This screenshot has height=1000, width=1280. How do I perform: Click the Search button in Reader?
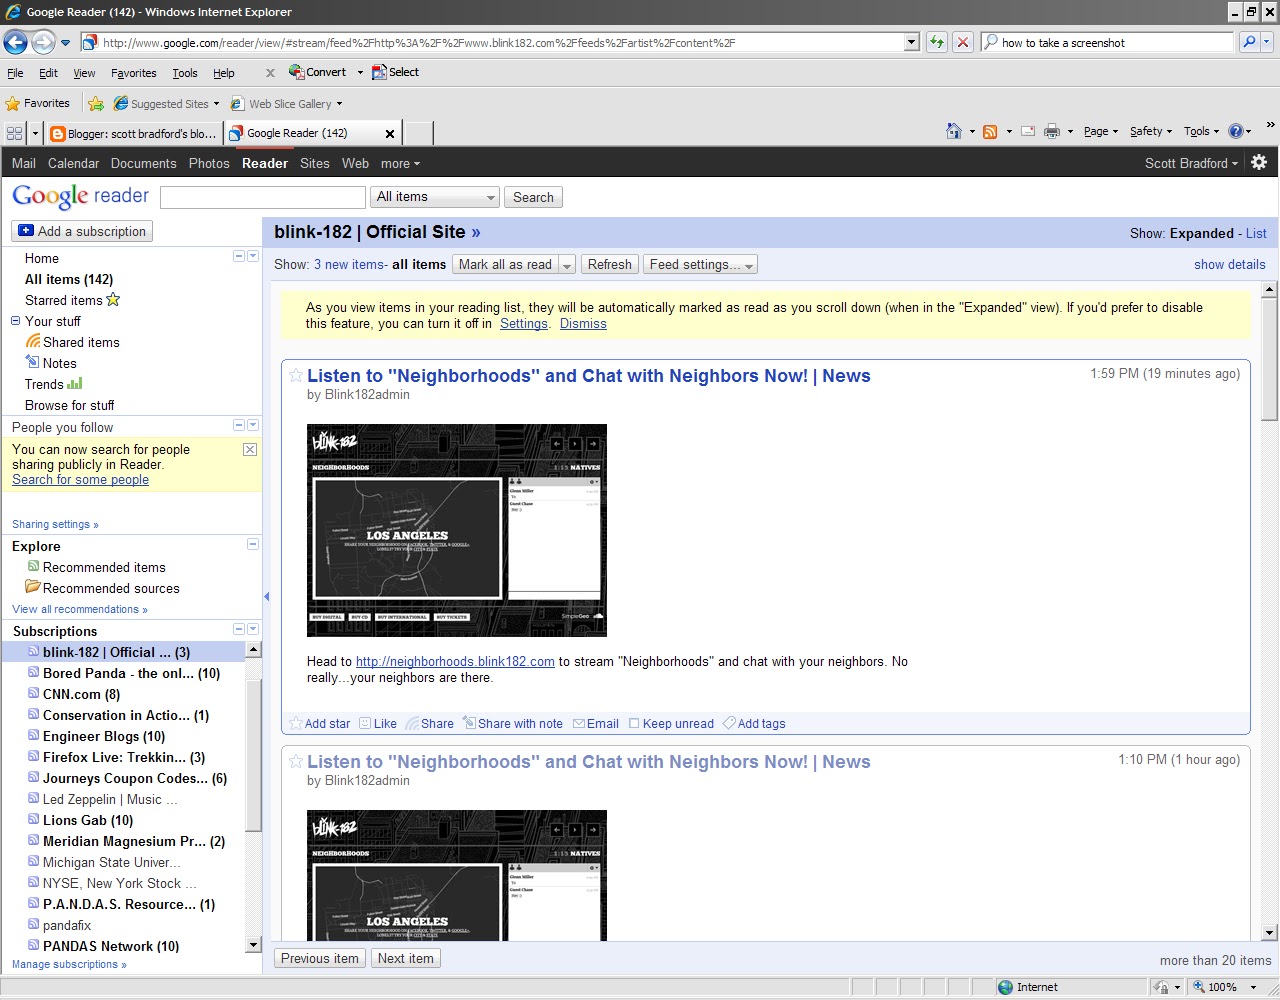point(533,197)
